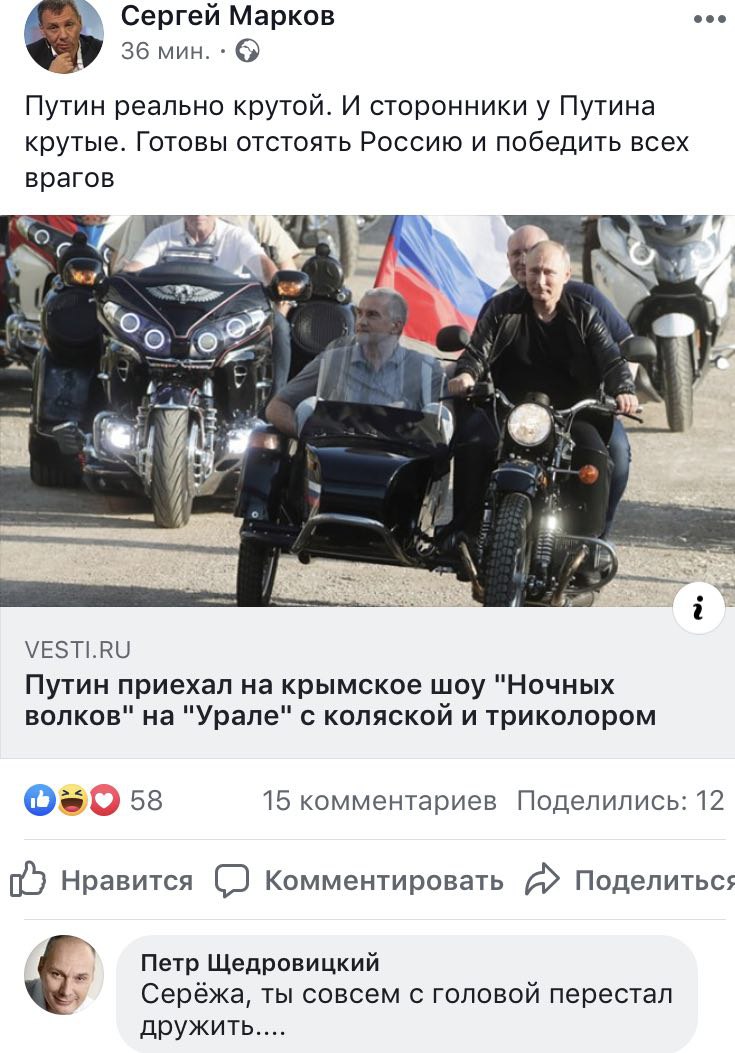Tap the info icon on link preview
Viewport: 735px width, 1053px height.
(x=699, y=608)
